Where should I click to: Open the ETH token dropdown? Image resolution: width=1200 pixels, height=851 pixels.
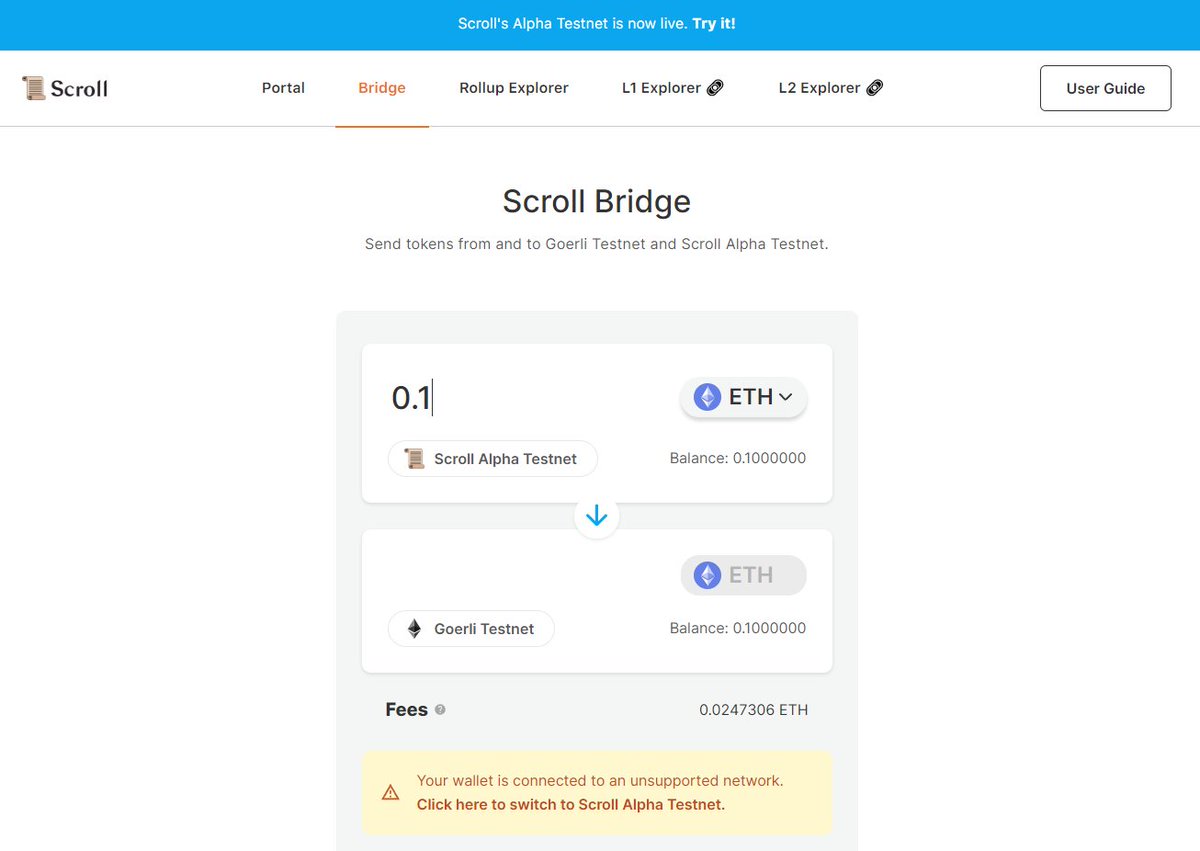(x=743, y=397)
